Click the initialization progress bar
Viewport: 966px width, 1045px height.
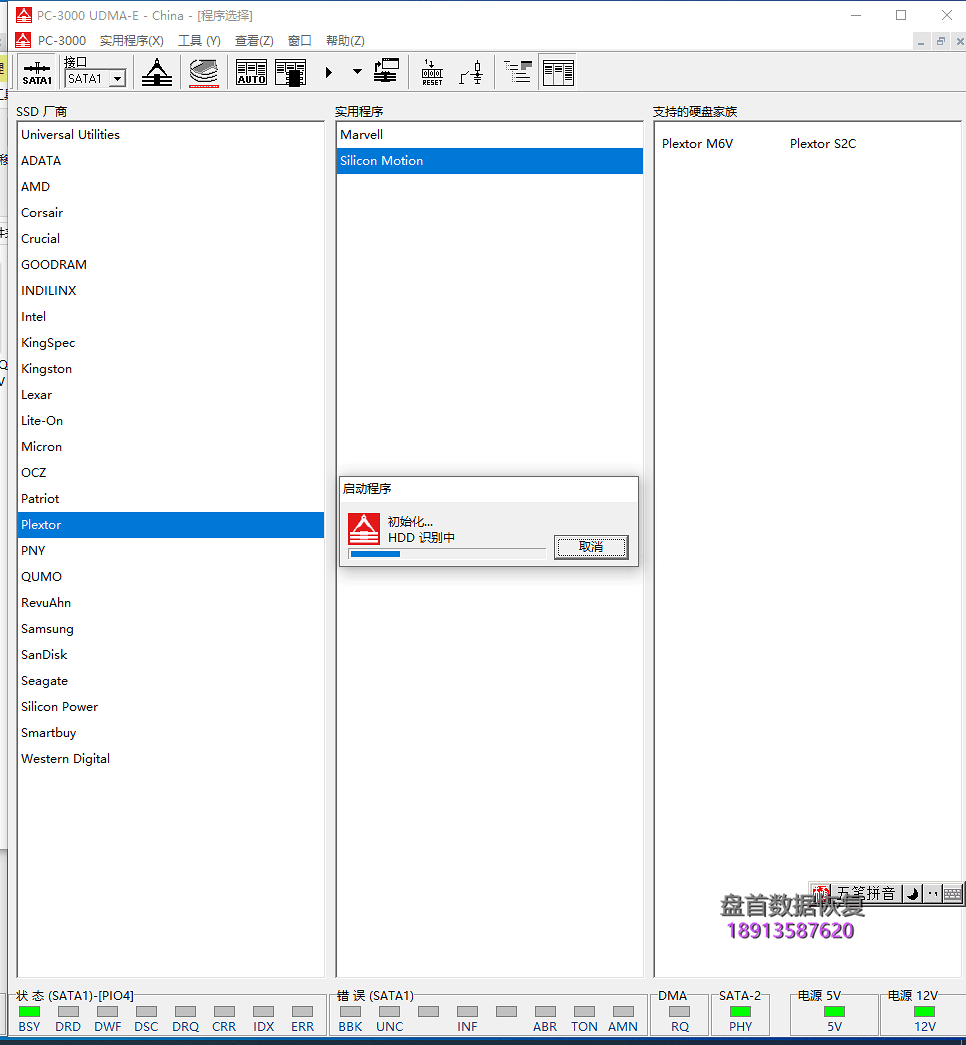click(x=447, y=554)
